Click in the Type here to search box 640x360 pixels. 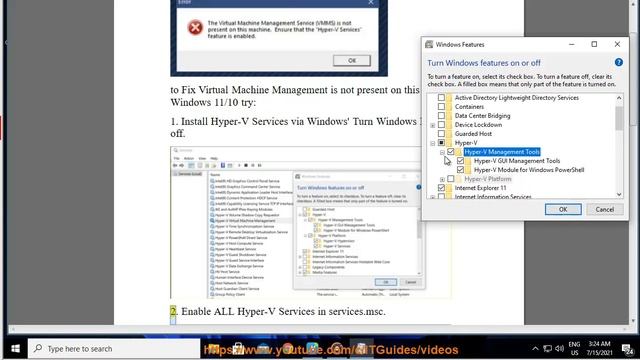coord(114,349)
